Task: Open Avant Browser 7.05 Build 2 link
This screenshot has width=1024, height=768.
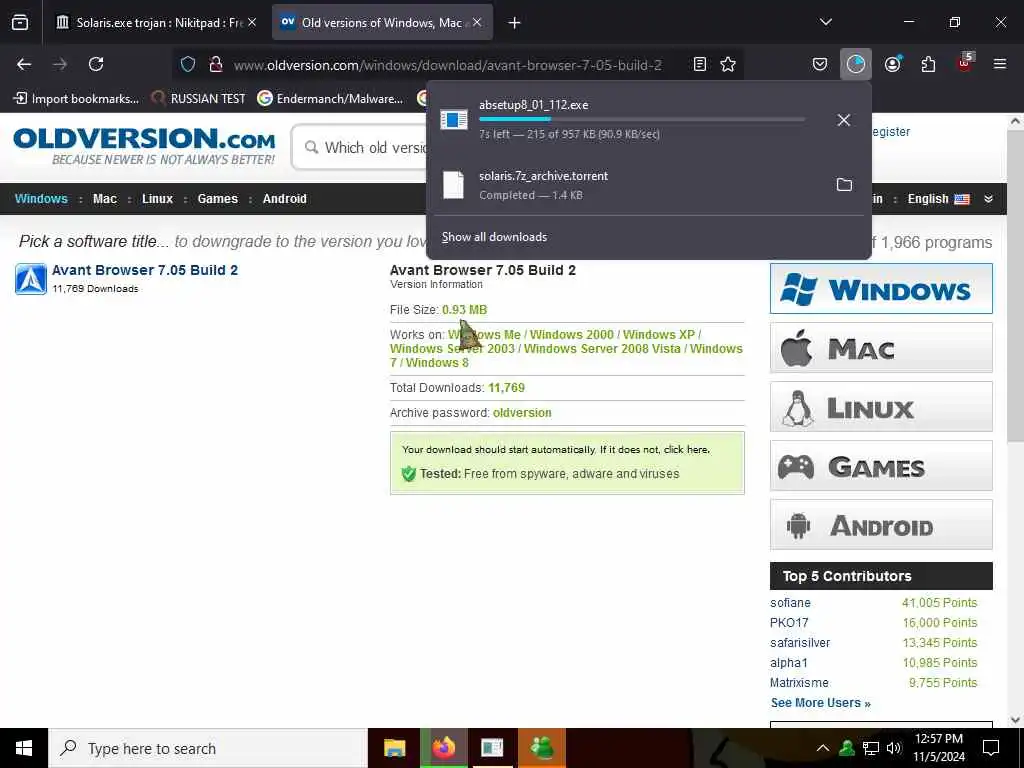Action: (x=145, y=270)
